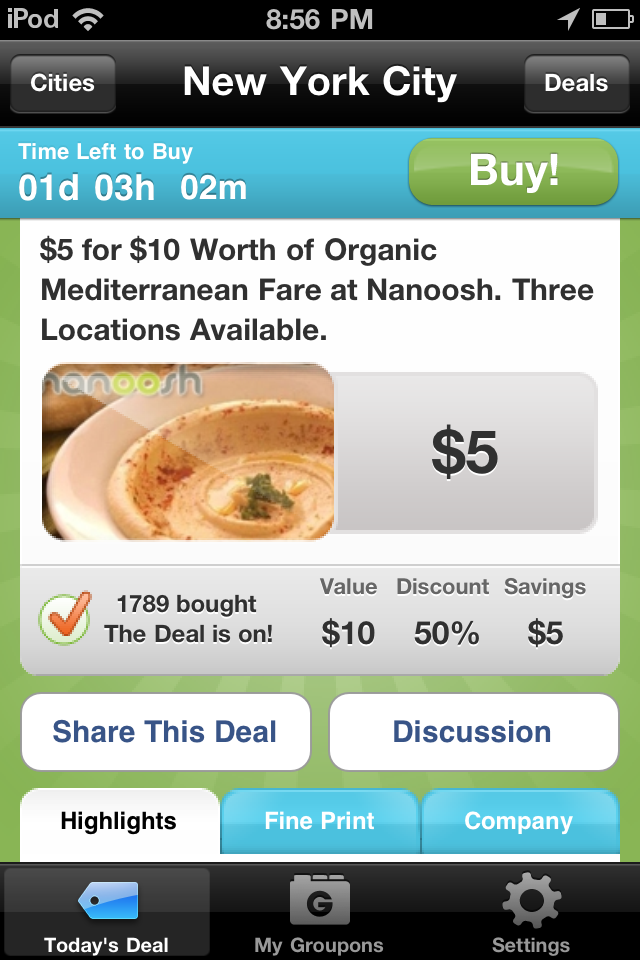Open the Discussion section
Viewport: 640px width, 960px height.
click(x=473, y=732)
